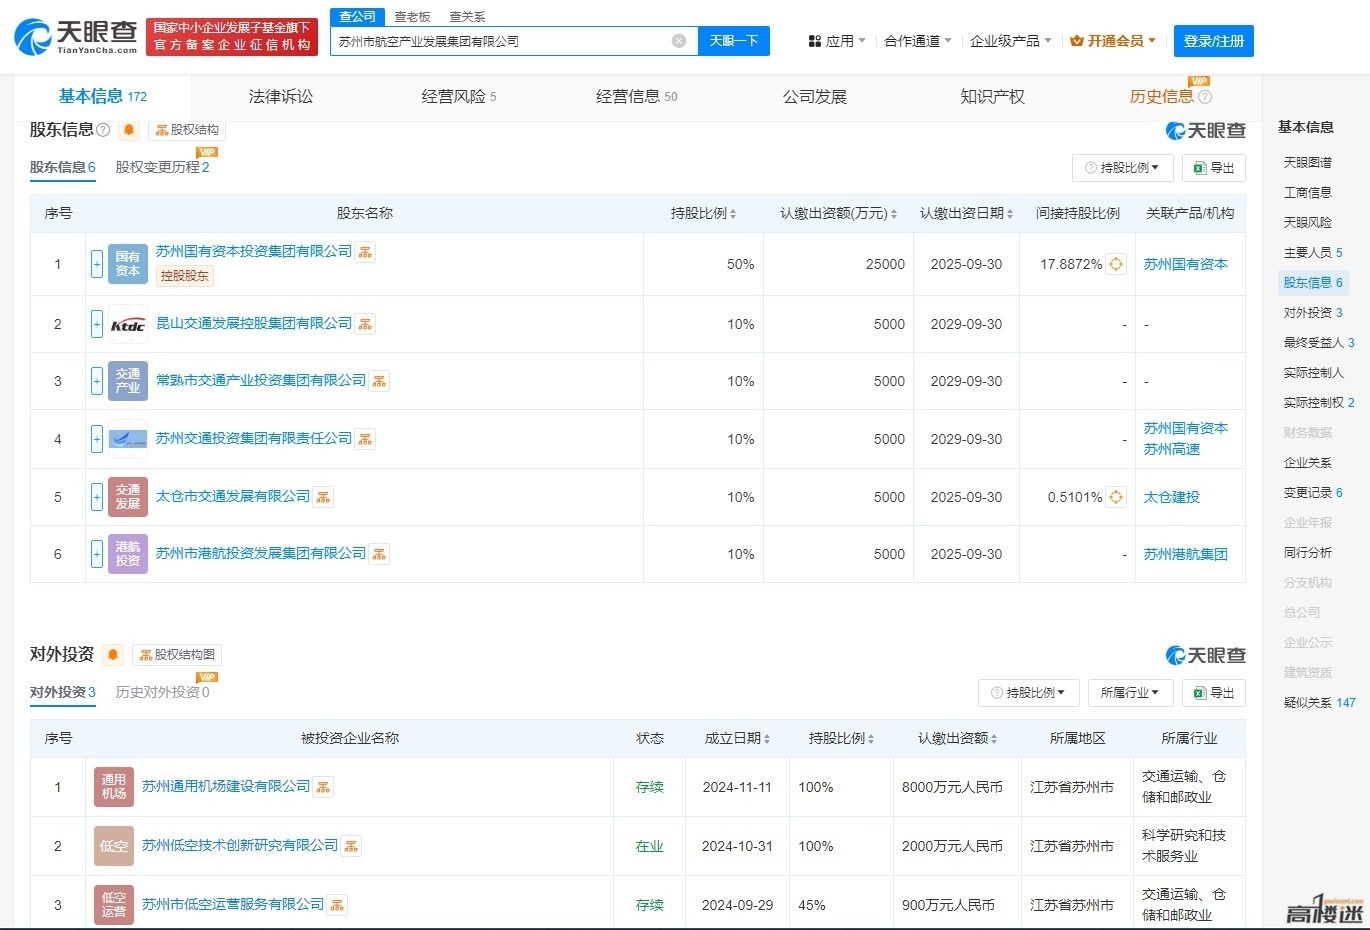This screenshot has height=930, width=1370.
Task: Export the shareholder list with 导出
Action: (x=1214, y=168)
